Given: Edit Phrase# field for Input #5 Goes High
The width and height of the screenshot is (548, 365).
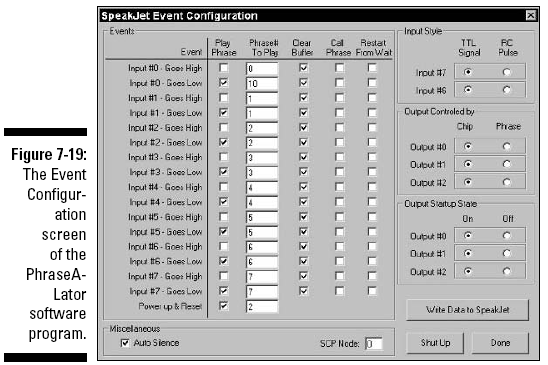Looking at the screenshot, I should pos(262,217).
